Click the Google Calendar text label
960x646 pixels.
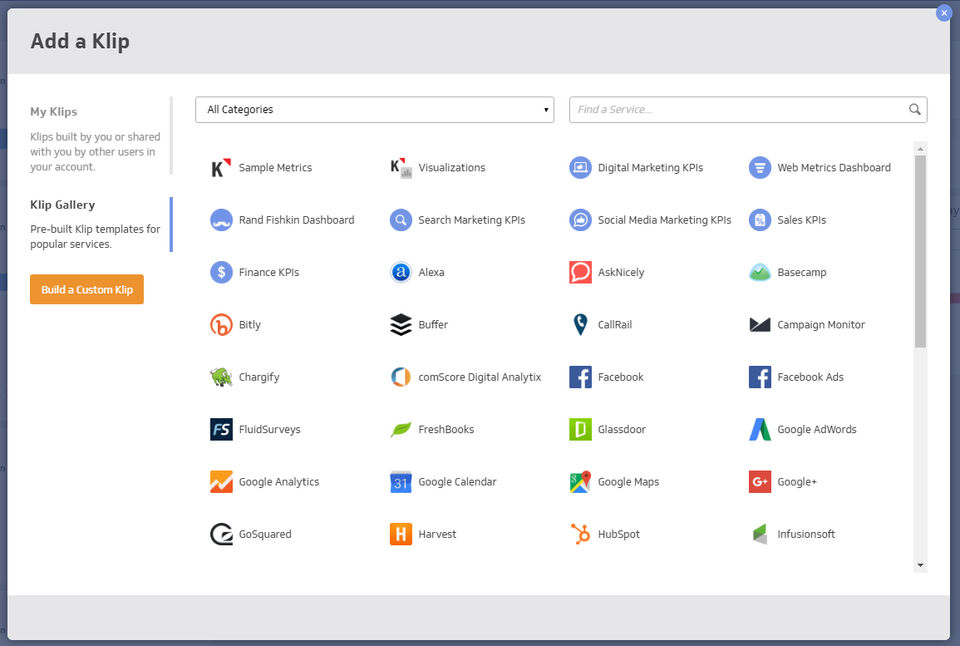457,482
